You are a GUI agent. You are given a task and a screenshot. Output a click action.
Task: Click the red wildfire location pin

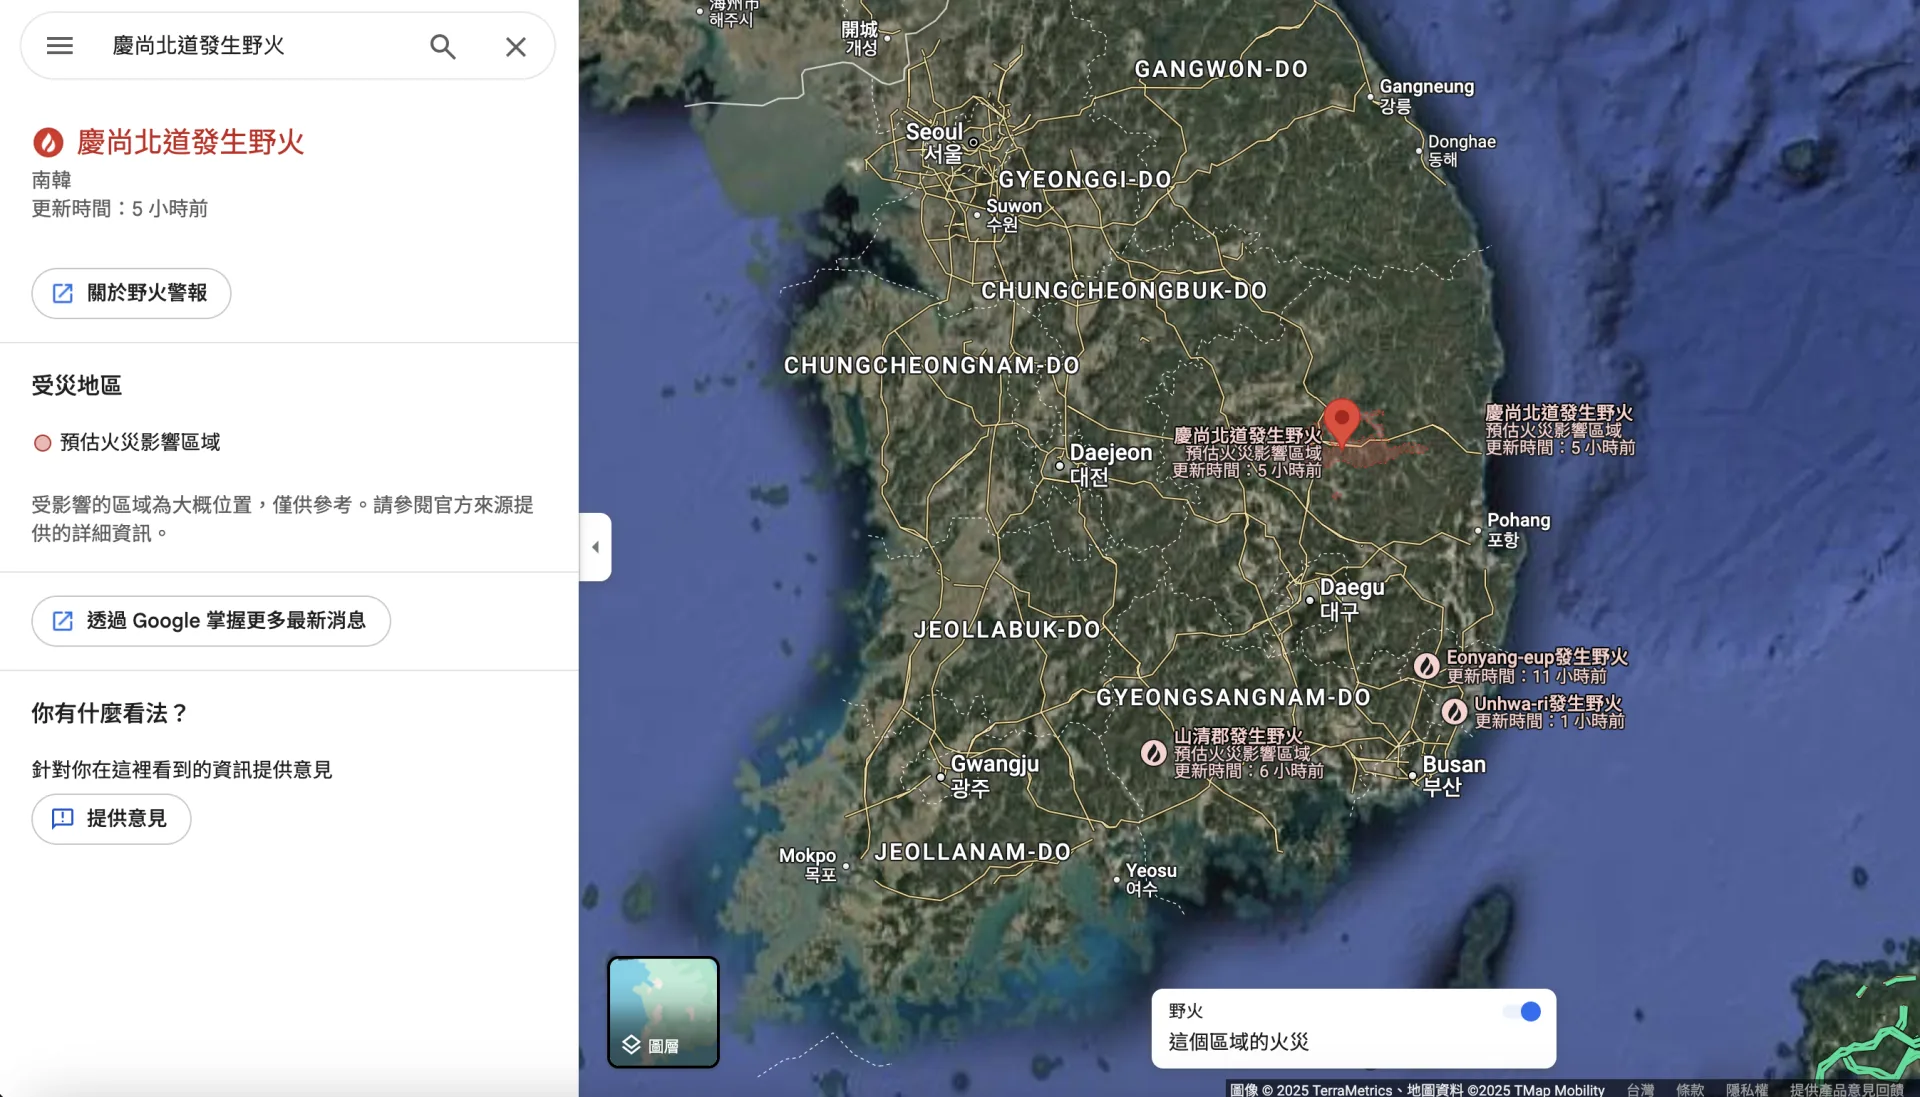(1342, 421)
